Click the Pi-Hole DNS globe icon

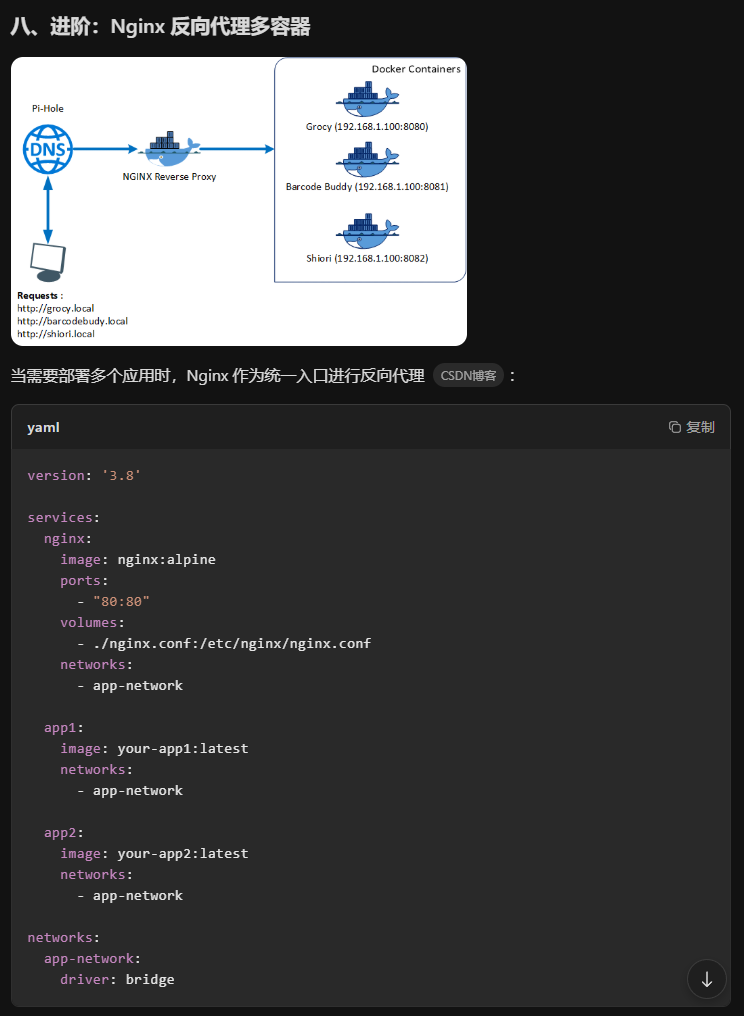47,149
